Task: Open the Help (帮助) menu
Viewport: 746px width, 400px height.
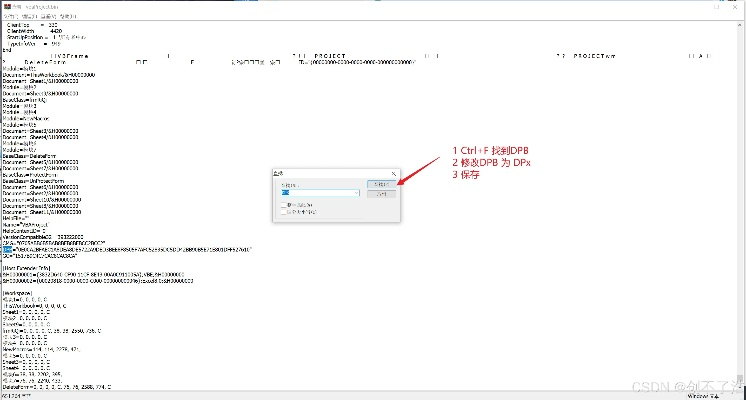Action: (x=68, y=16)
